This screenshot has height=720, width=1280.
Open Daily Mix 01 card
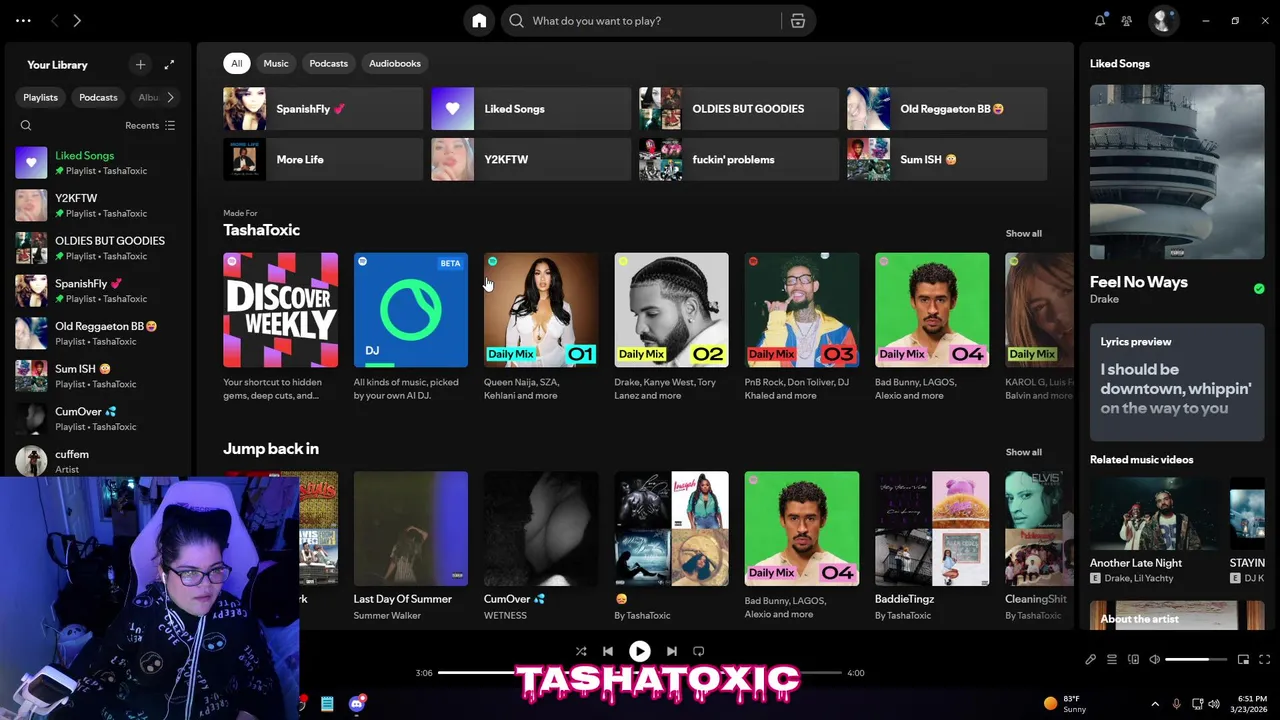(541, 327)
